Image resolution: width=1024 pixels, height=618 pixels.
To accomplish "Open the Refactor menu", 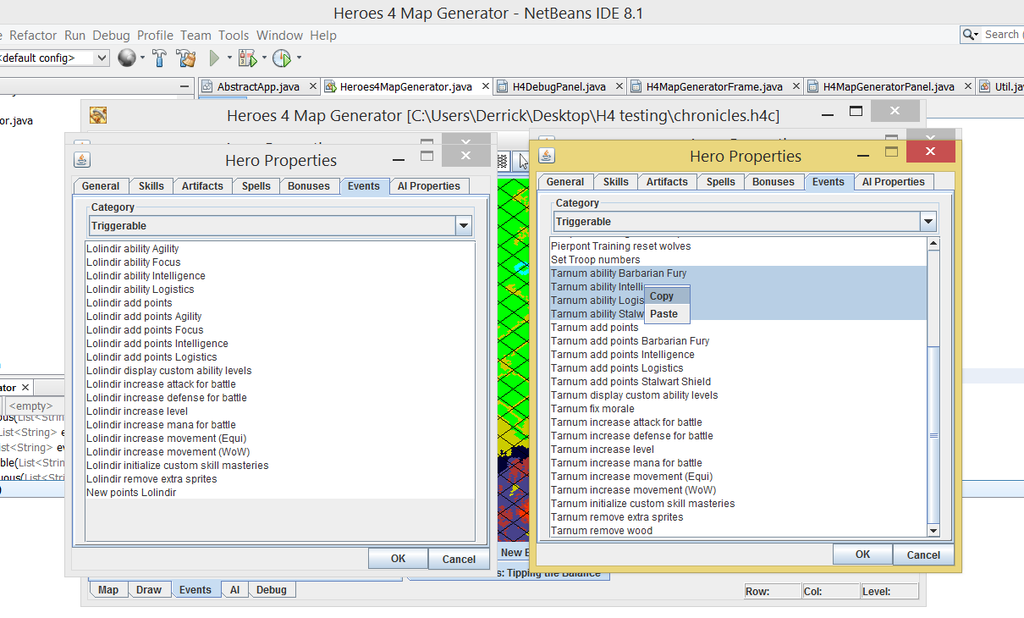I will 33,35.
